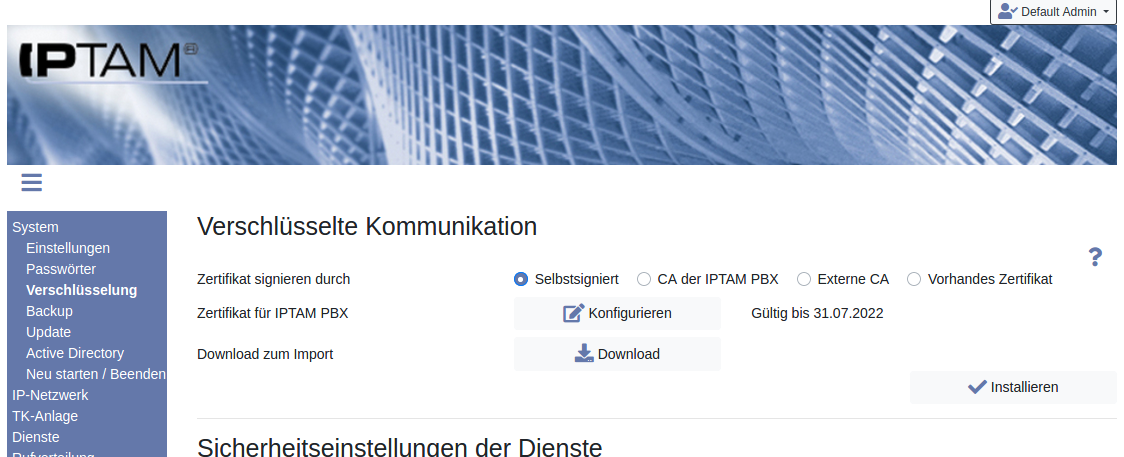Screen dimensions: 1124x457
Task: Select Selbstsigniert radio option
Action: pyautogui.click(x=521, y=279)
